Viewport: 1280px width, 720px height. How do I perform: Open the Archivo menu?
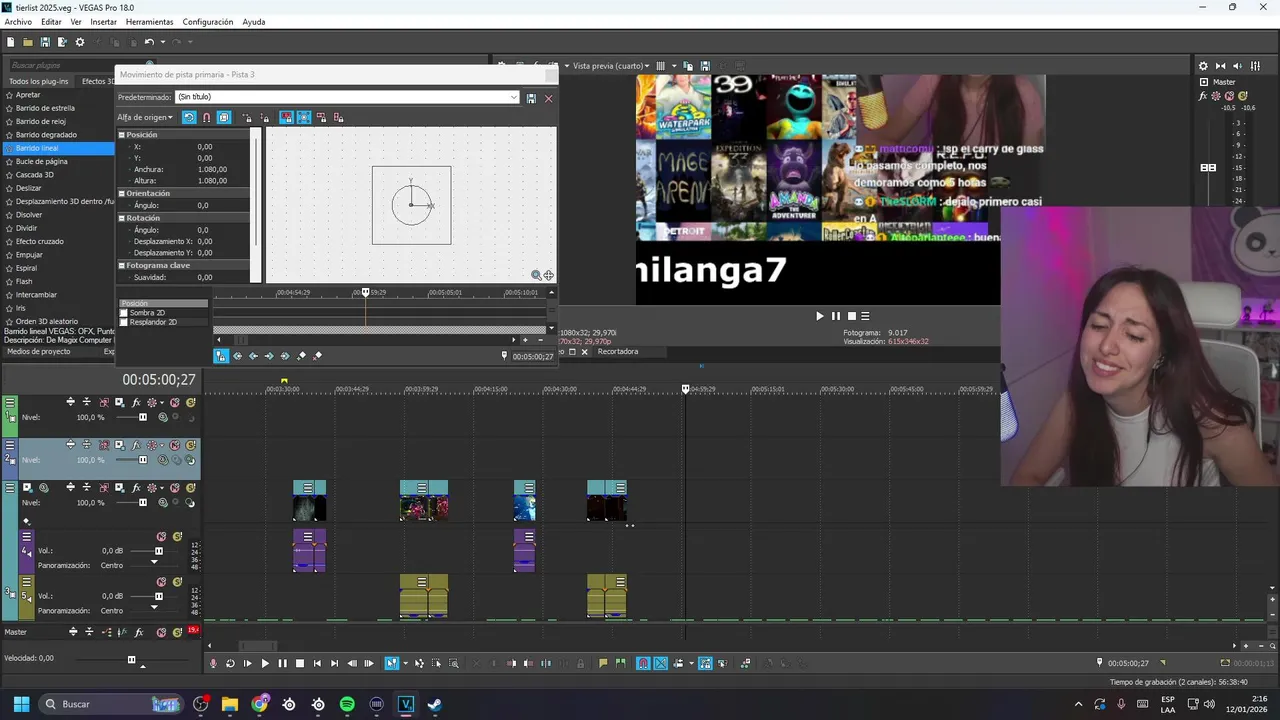(x=18, y=22)
